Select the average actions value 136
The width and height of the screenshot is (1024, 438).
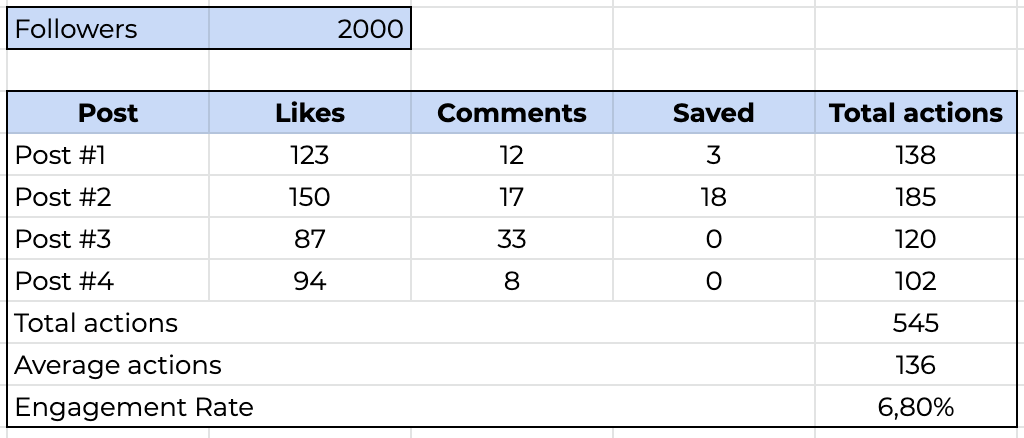(915, 365)
